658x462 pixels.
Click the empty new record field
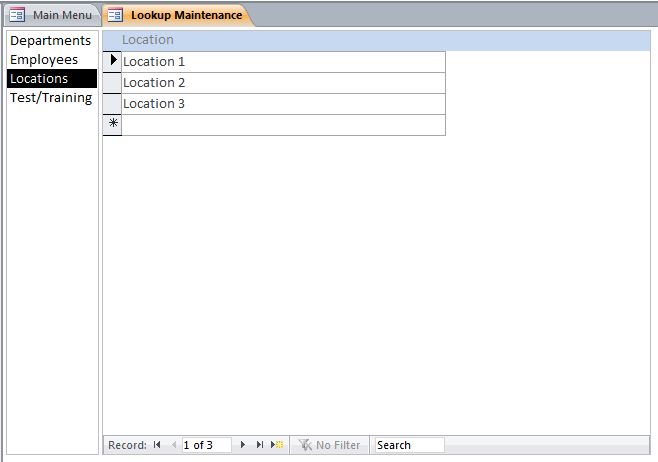(x=283, y=125)
